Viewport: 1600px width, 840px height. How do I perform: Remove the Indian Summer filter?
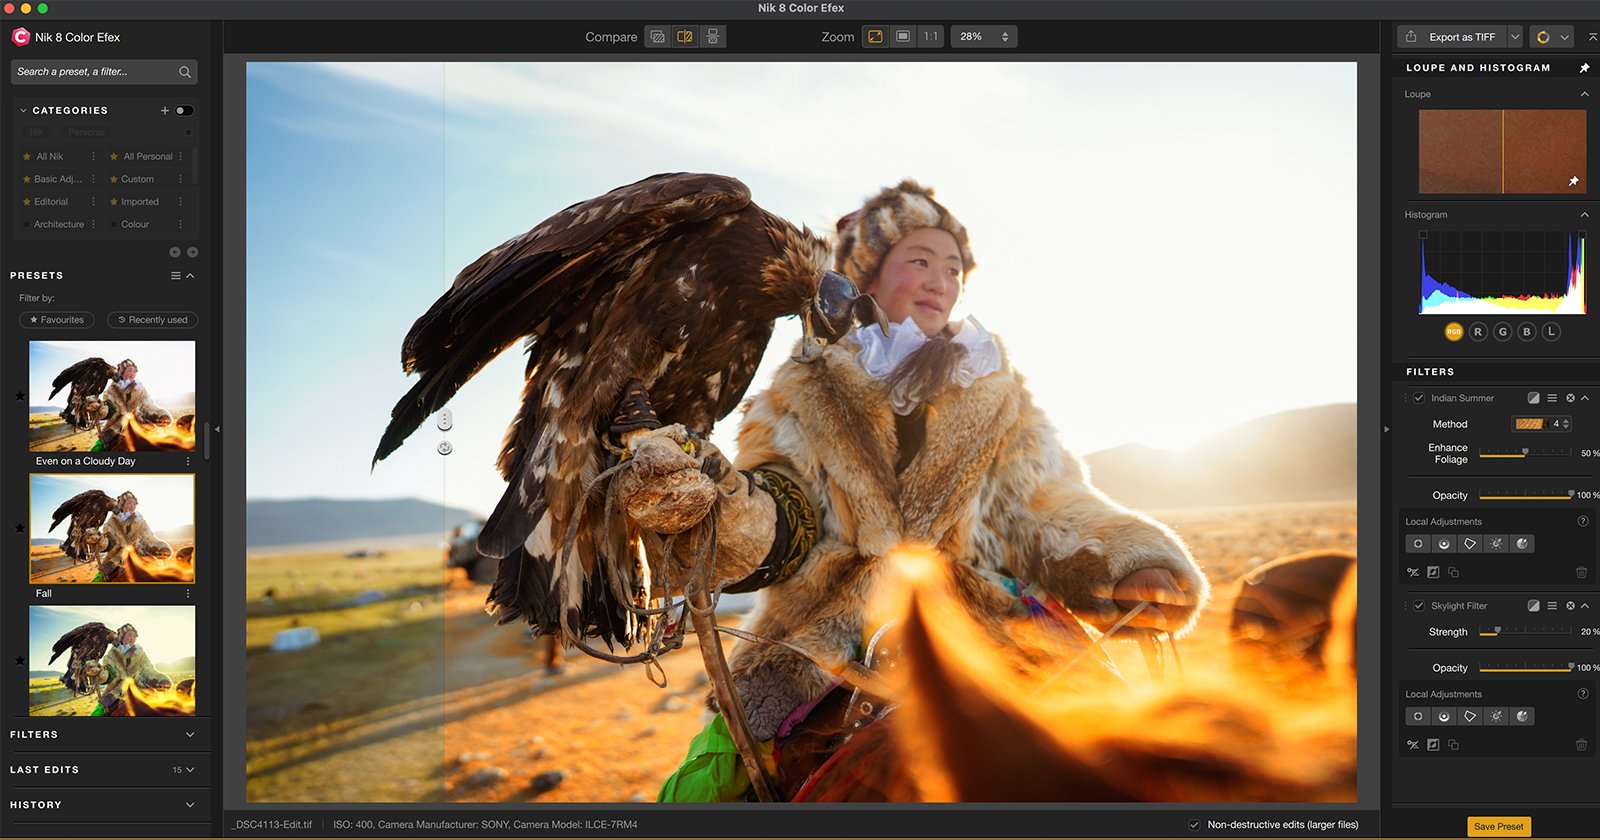tap(1570, 398)
